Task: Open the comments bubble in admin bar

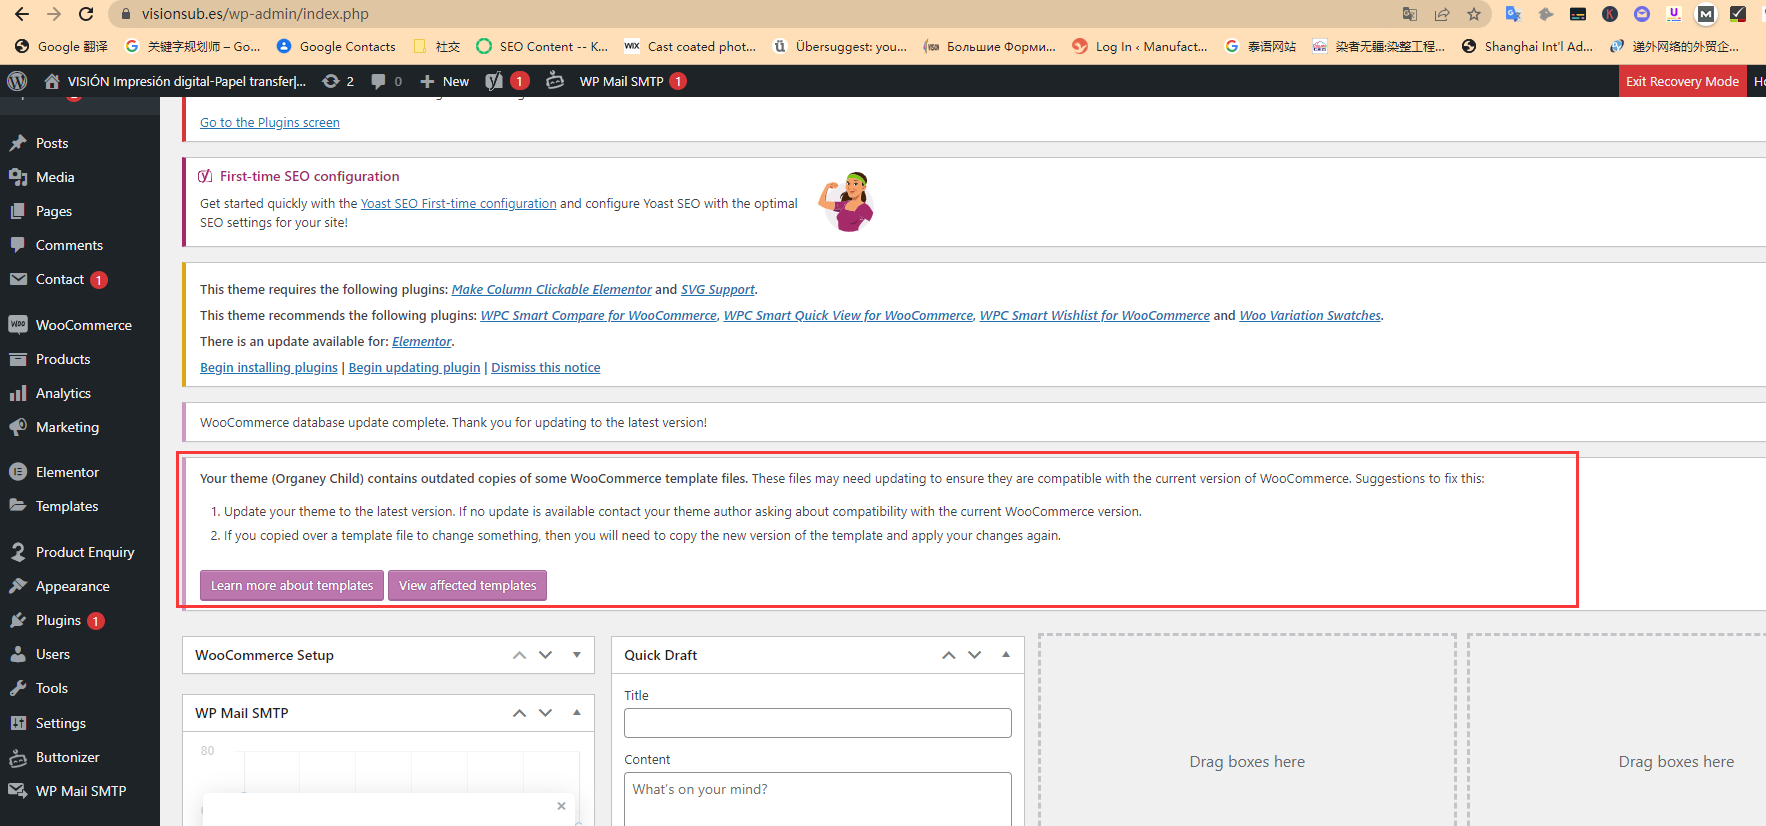Action: tap(386, 81)
